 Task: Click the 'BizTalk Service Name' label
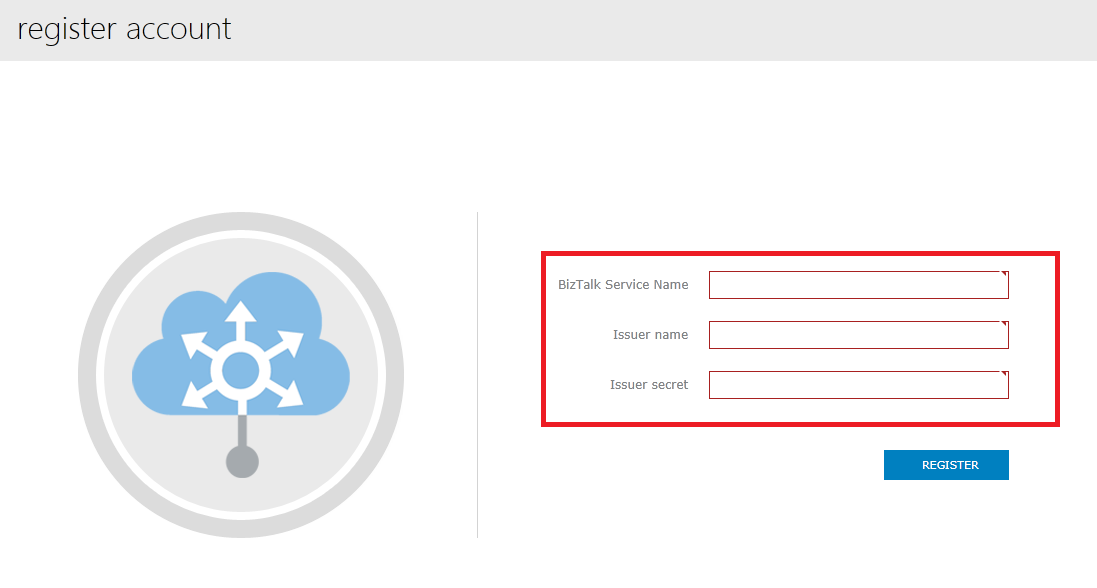(x=623, y=285)
